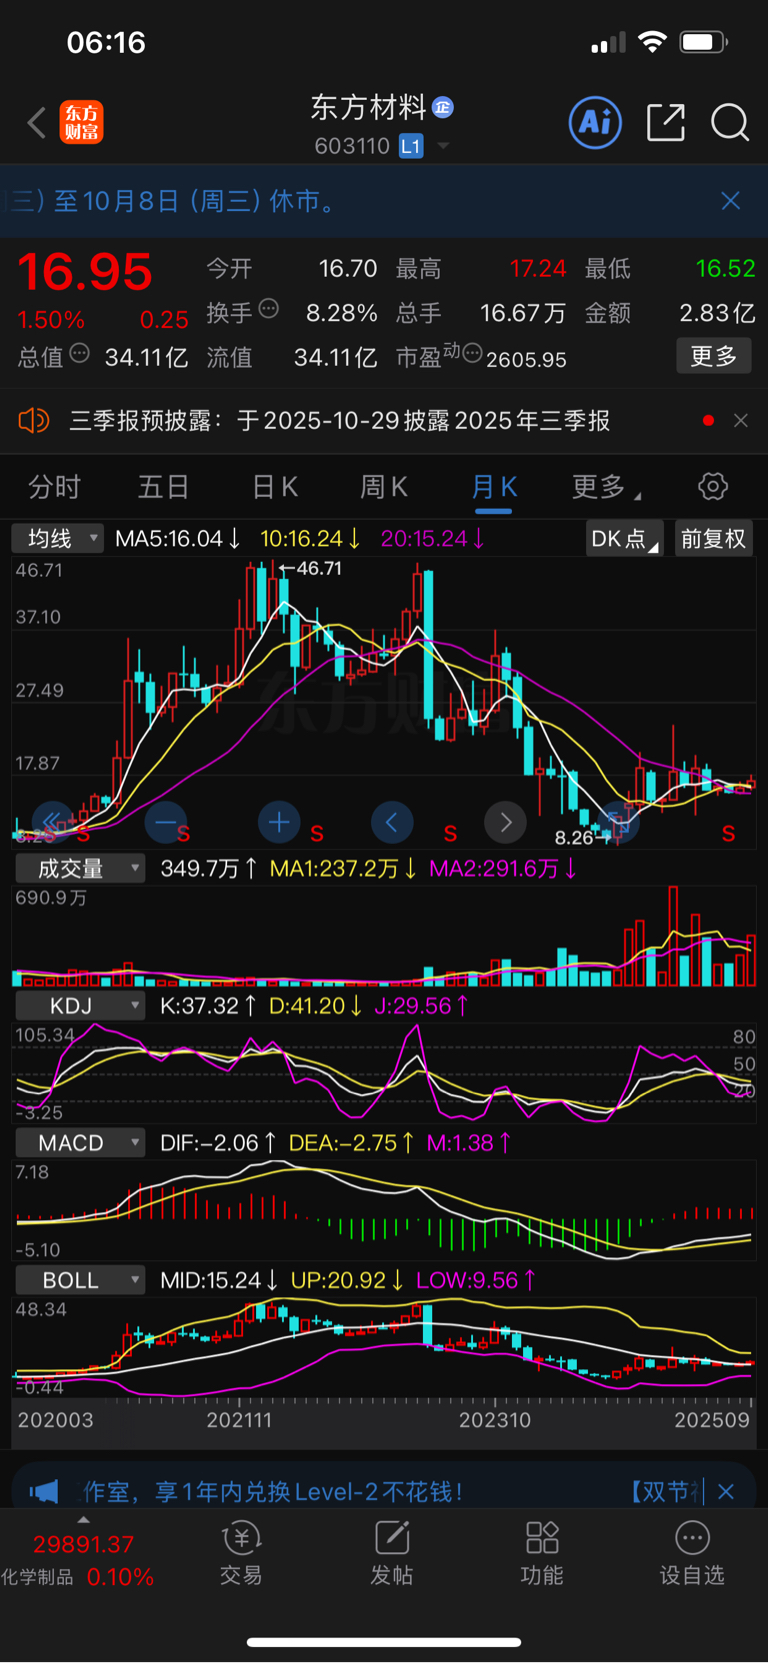This screenshot has height=1663, width=768.
Task: Change the 前复权 adjustment mode
Action: coord(713,539)
